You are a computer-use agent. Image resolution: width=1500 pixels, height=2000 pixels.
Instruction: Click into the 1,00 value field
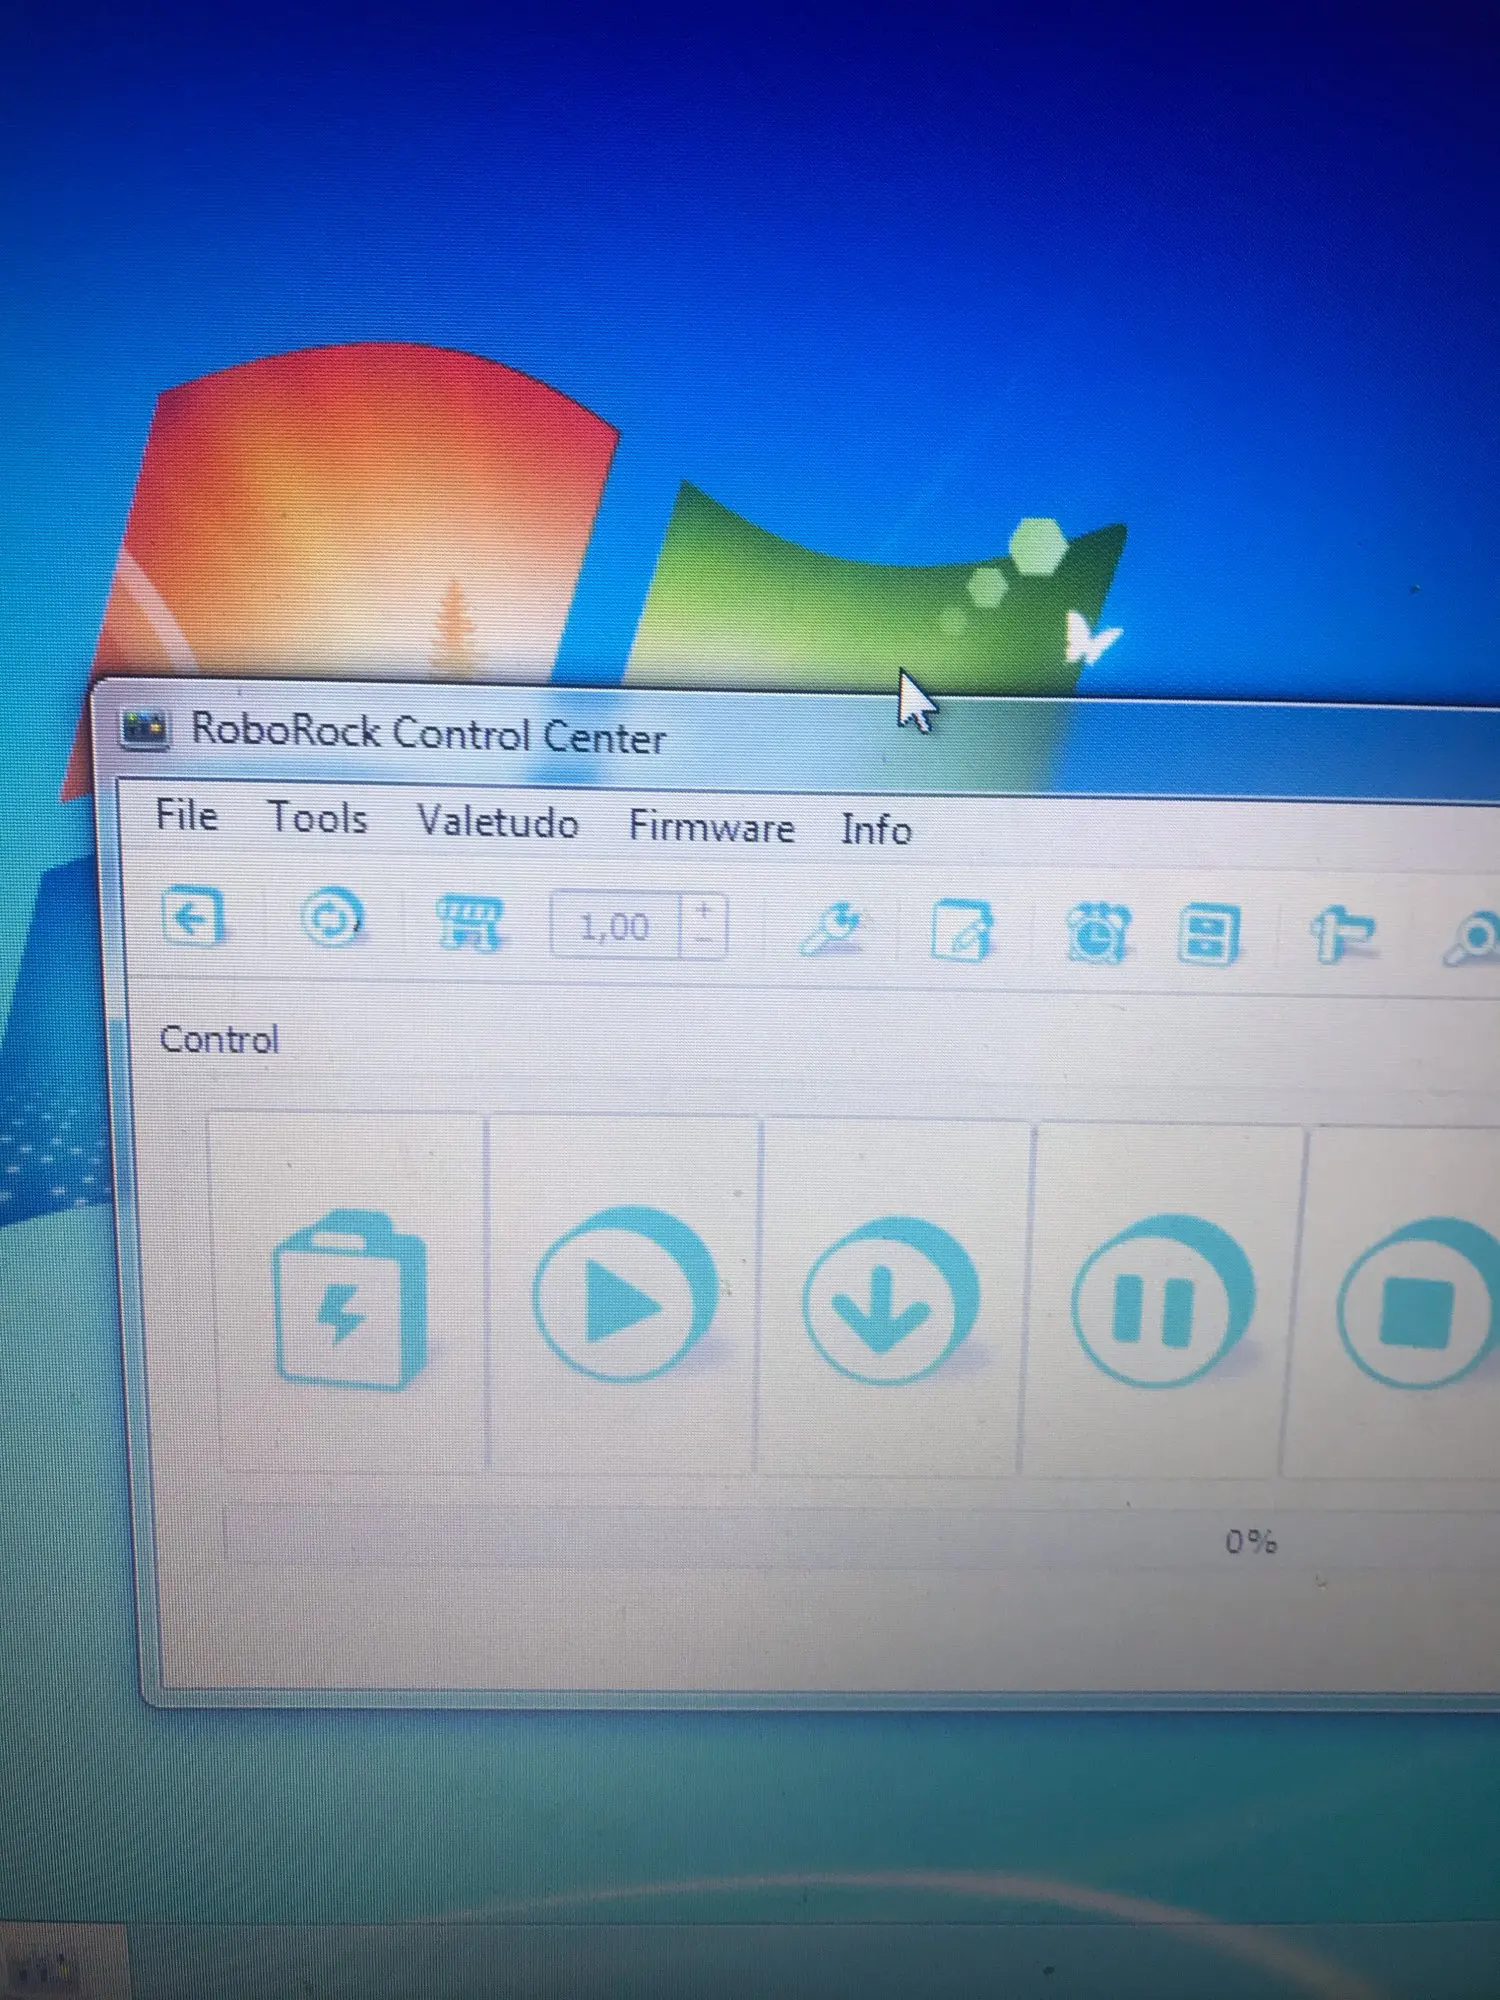(614, 926)
